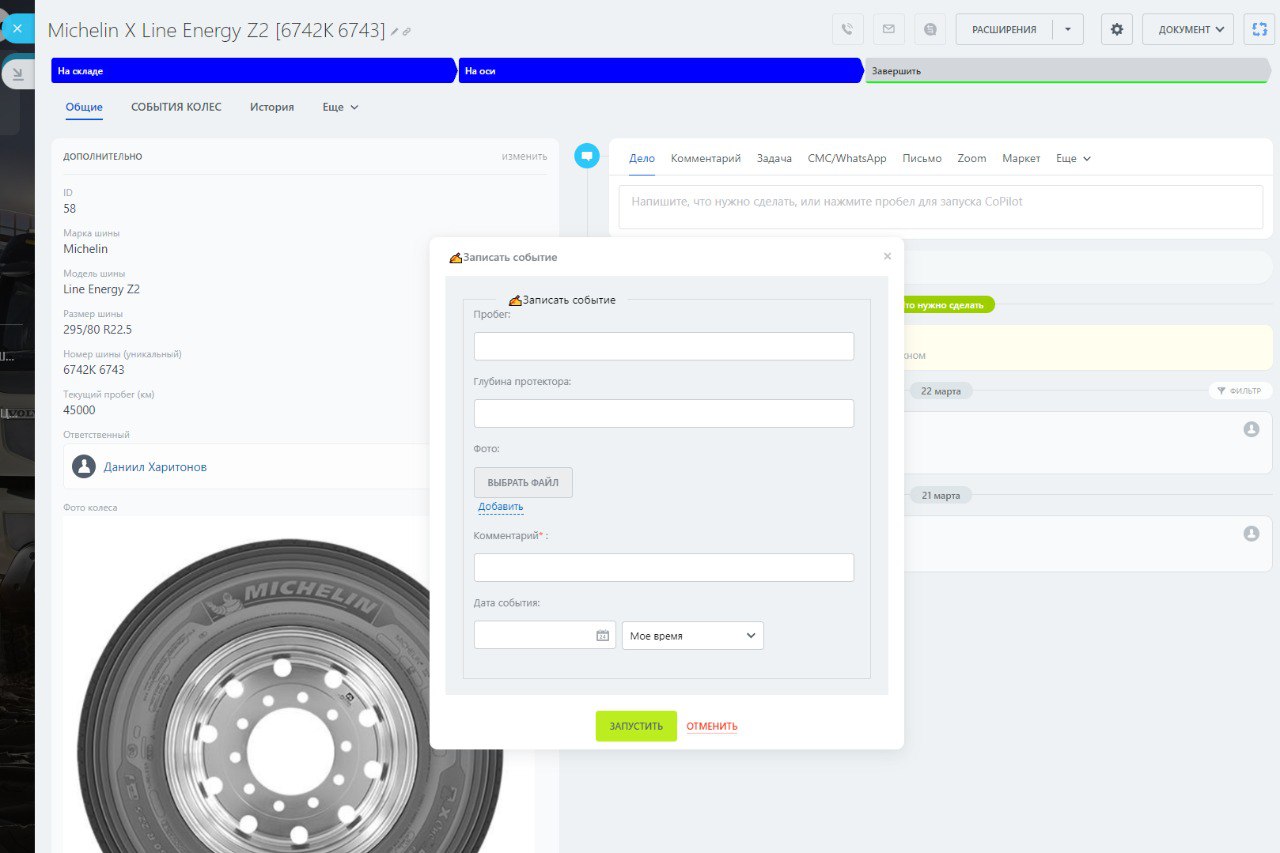Click the Michelin brand value

point(86,249)
